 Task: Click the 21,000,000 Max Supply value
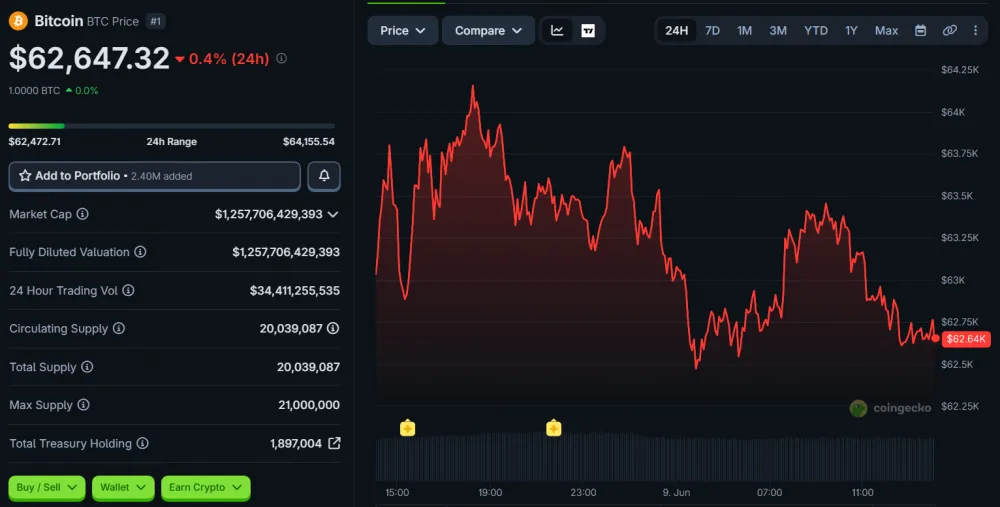point(309,405)
